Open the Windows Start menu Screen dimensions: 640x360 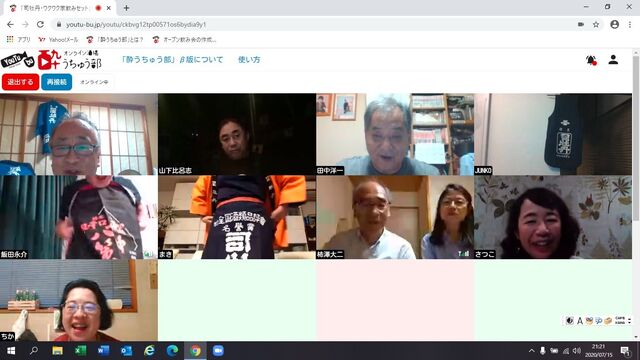(11, 351)
